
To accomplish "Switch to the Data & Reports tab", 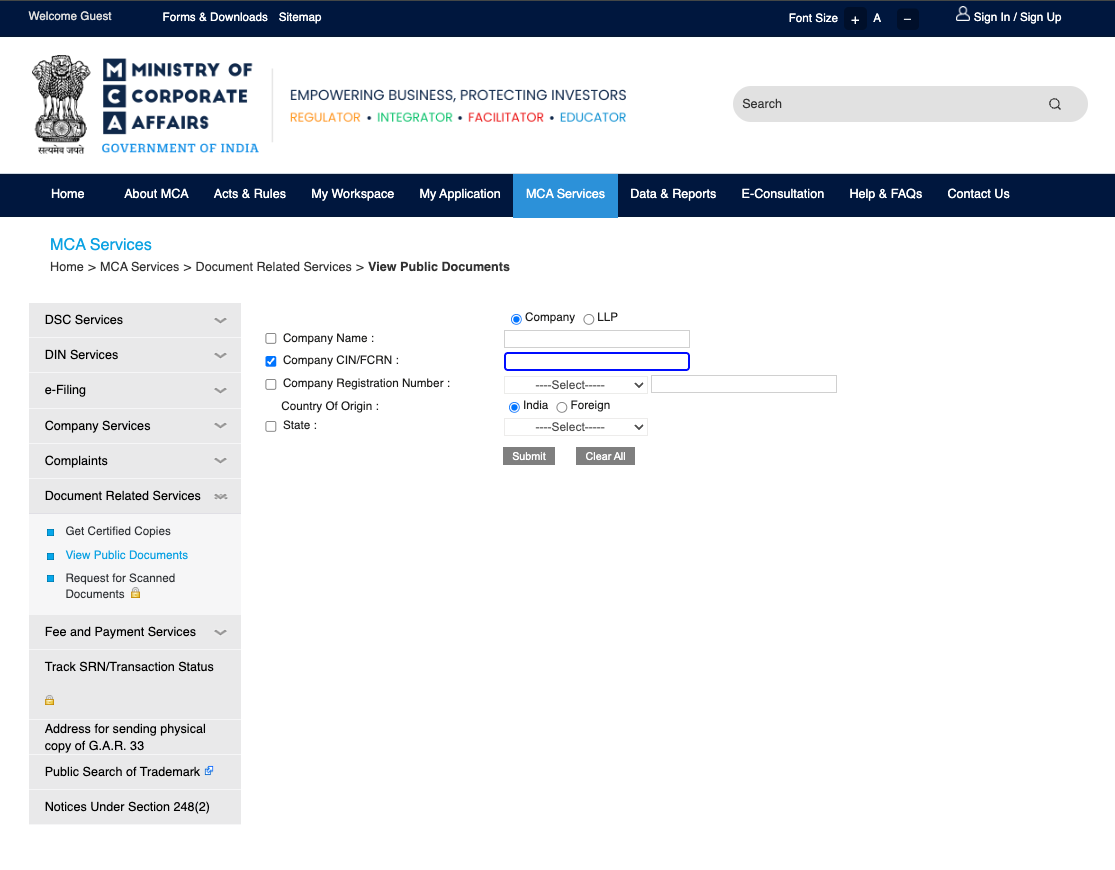I will coord(673,194).
